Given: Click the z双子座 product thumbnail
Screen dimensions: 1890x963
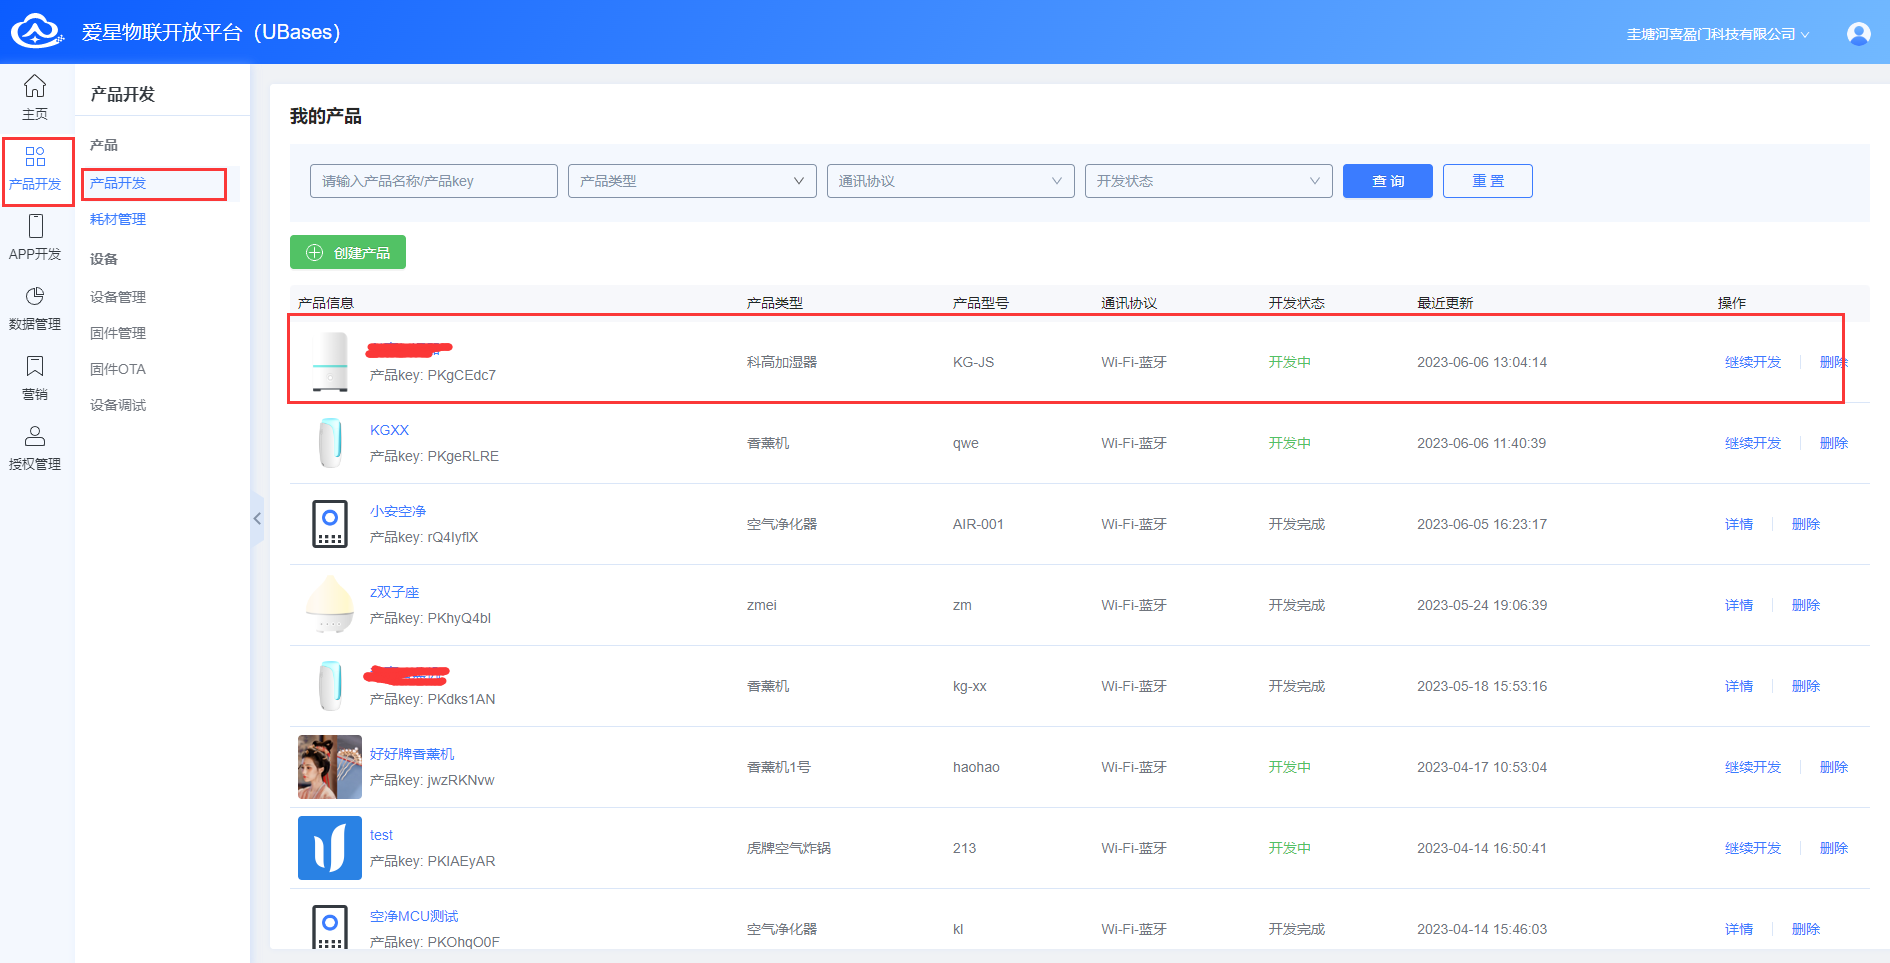Looking at the screenshot, I should (x=330, y=605).
